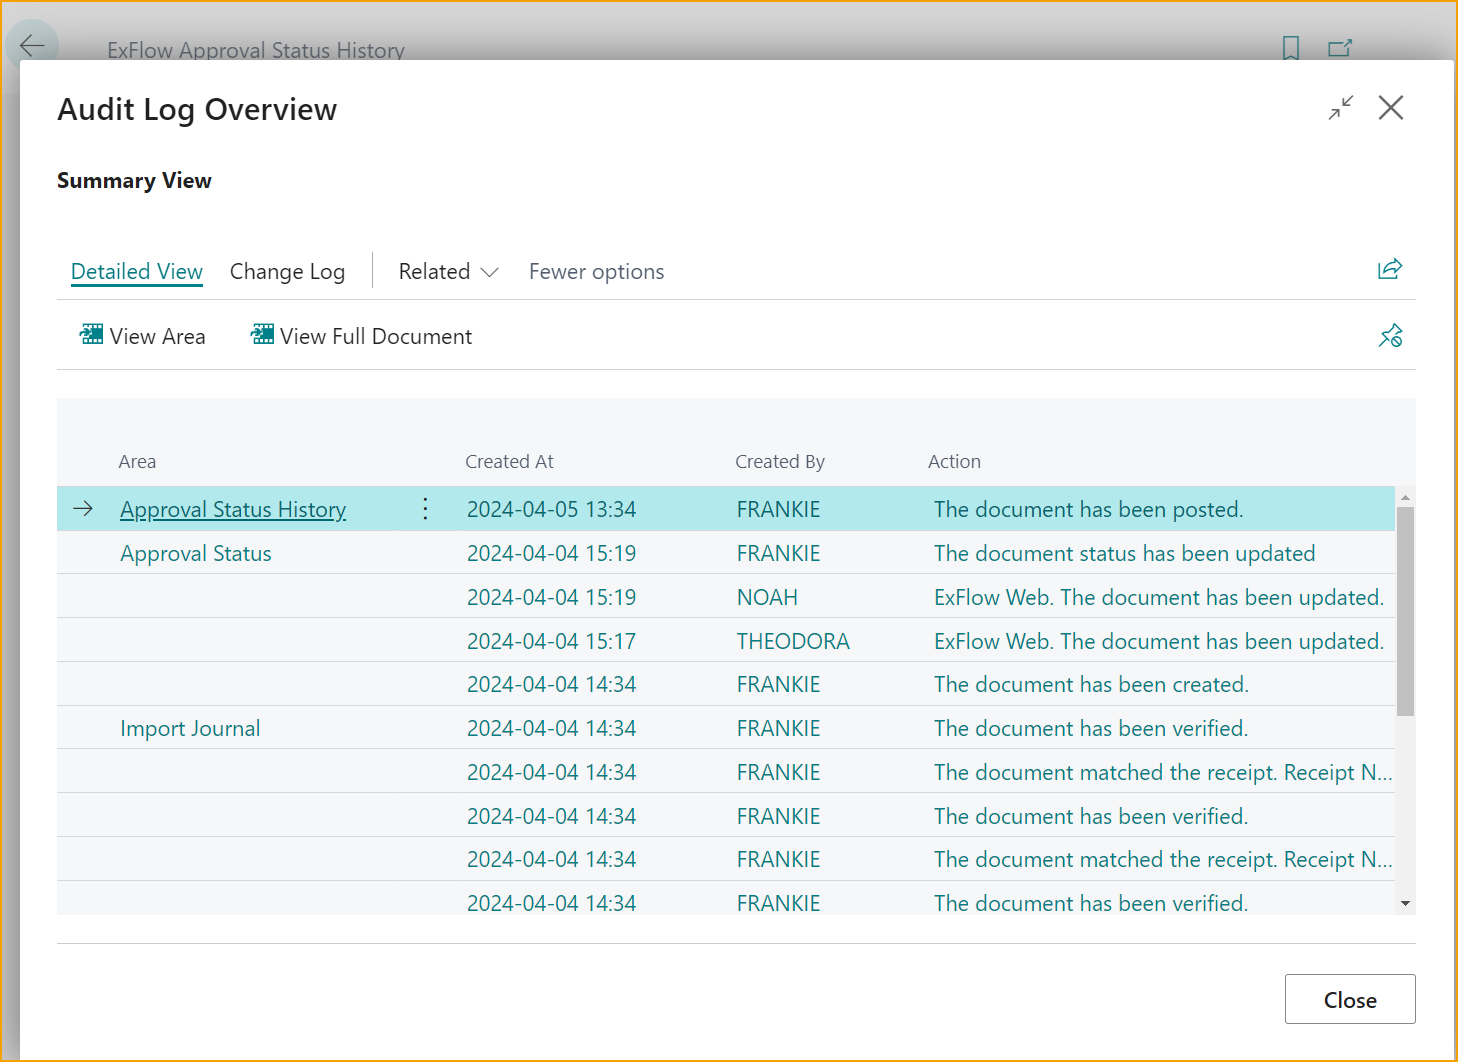Collapse dialog with the shrink arrows icon
The image size is (1458, 1062).
pyautogui.click(x=1340, y=108)
